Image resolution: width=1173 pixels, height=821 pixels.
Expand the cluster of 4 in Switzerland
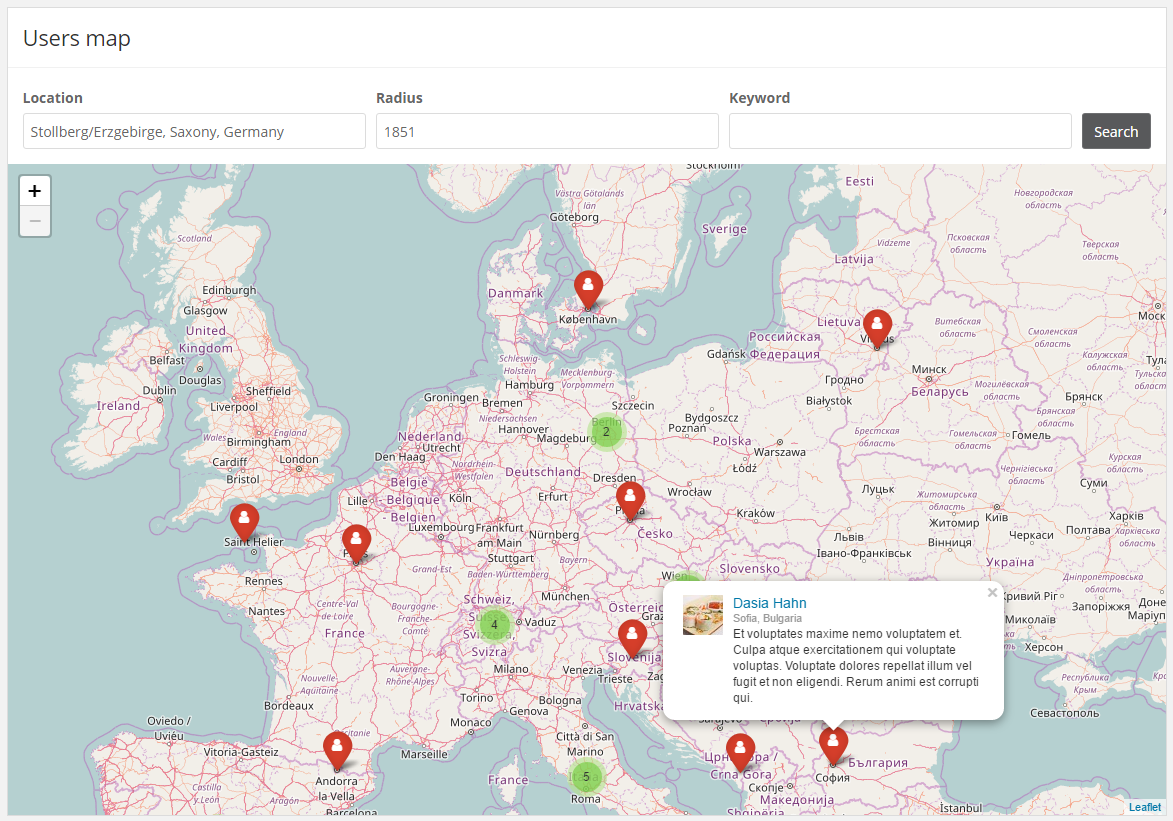click(494, 624)
